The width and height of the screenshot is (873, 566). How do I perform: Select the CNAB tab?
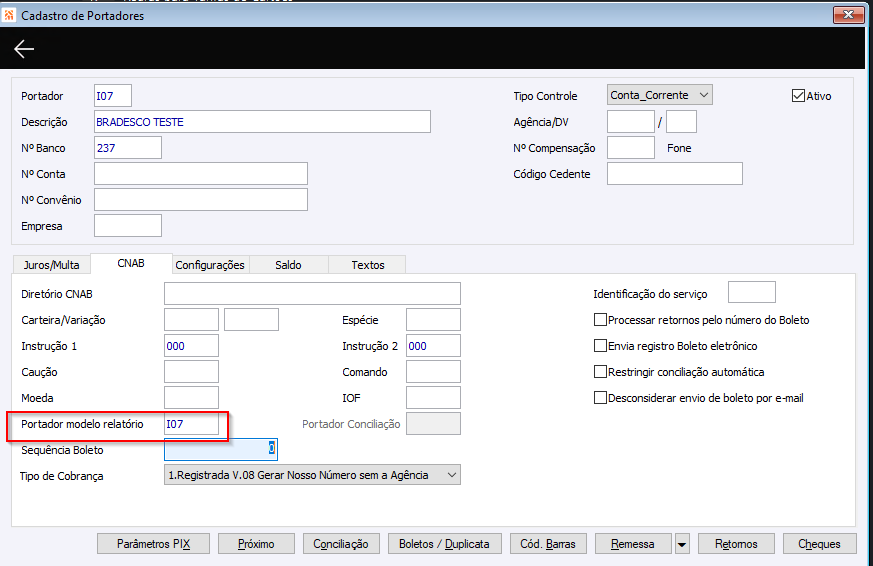coord(131,263)
